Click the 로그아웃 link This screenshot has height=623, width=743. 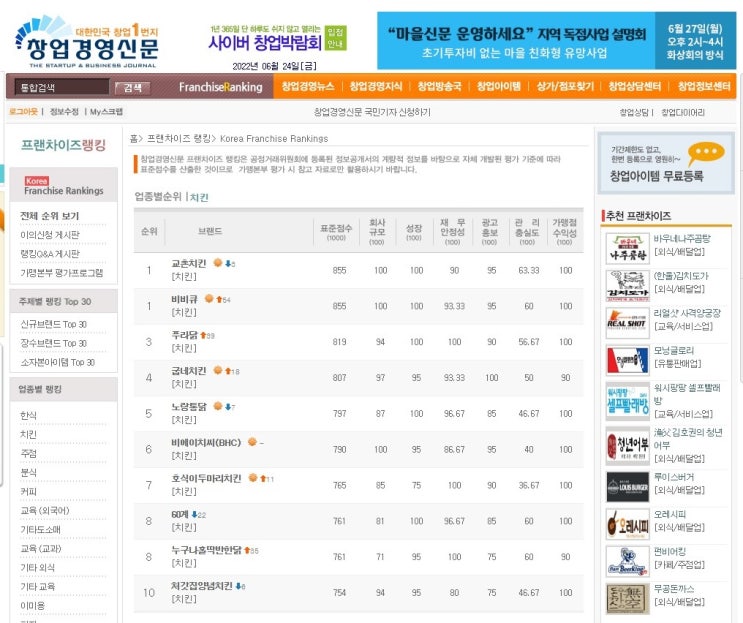click(23, 112)
